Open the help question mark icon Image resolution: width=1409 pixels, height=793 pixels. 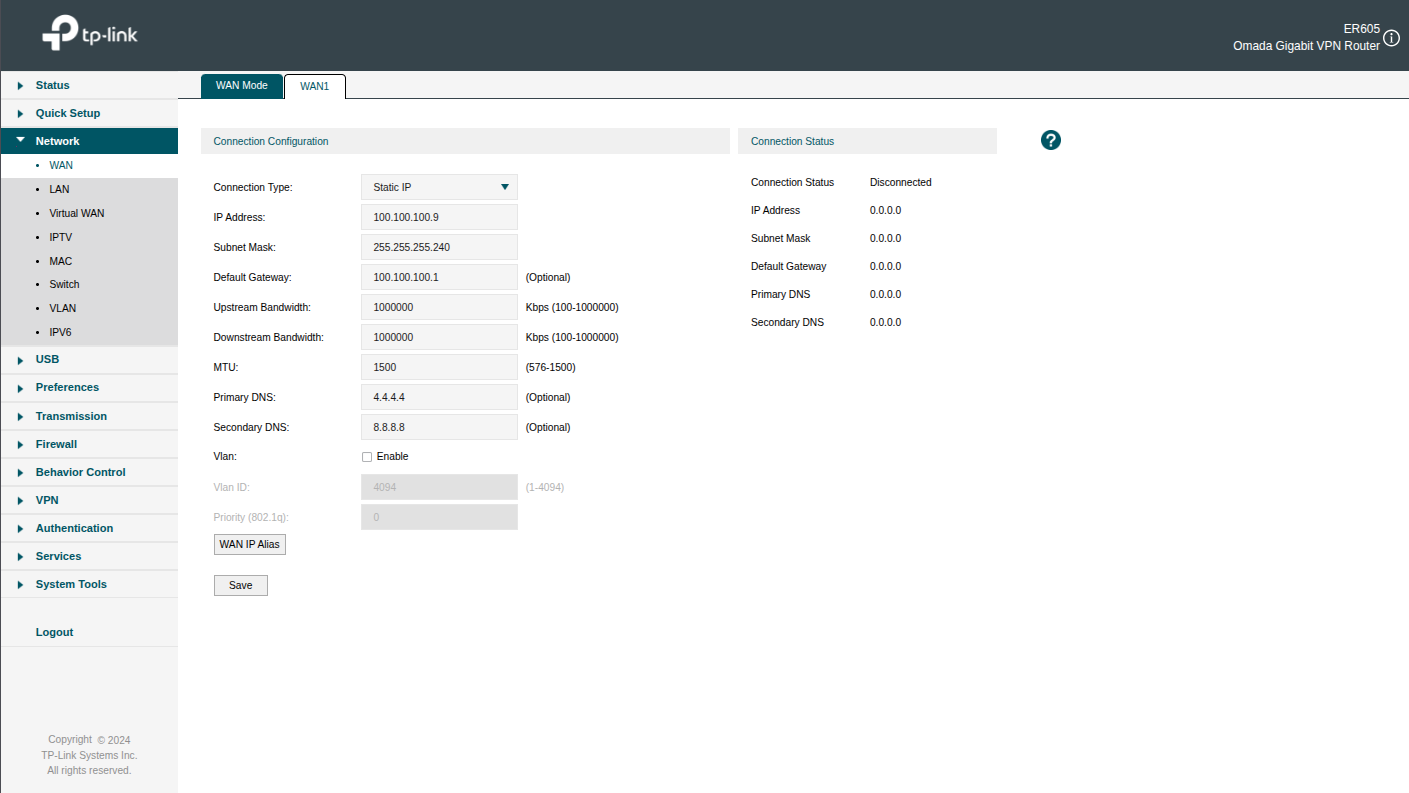1050,140
